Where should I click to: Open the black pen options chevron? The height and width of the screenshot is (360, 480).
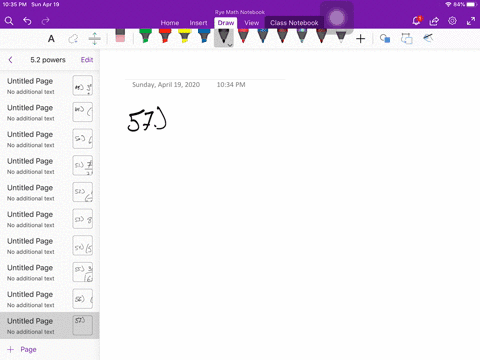coord(230,45)
